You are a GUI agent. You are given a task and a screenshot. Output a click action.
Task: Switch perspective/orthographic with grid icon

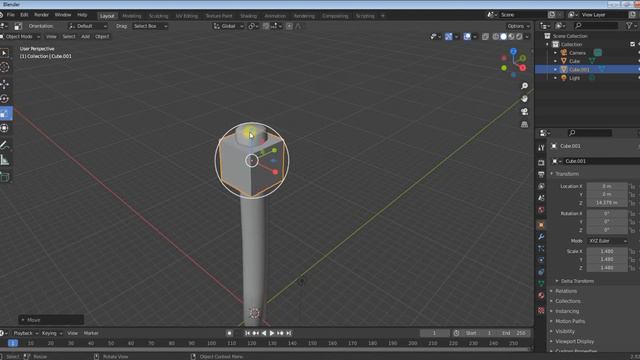pos(524,124)
